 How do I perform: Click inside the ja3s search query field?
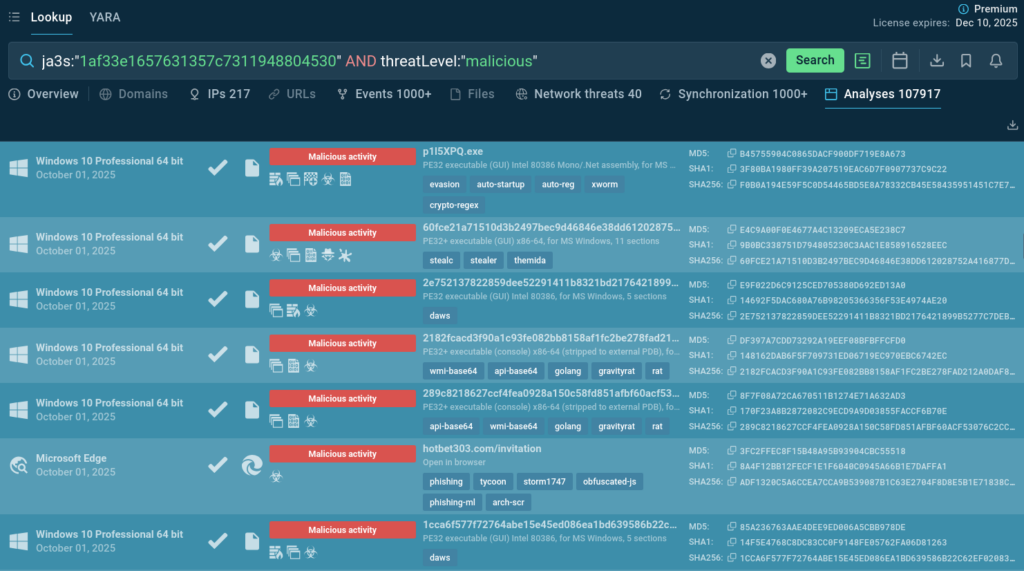click(x=400, y=61)
